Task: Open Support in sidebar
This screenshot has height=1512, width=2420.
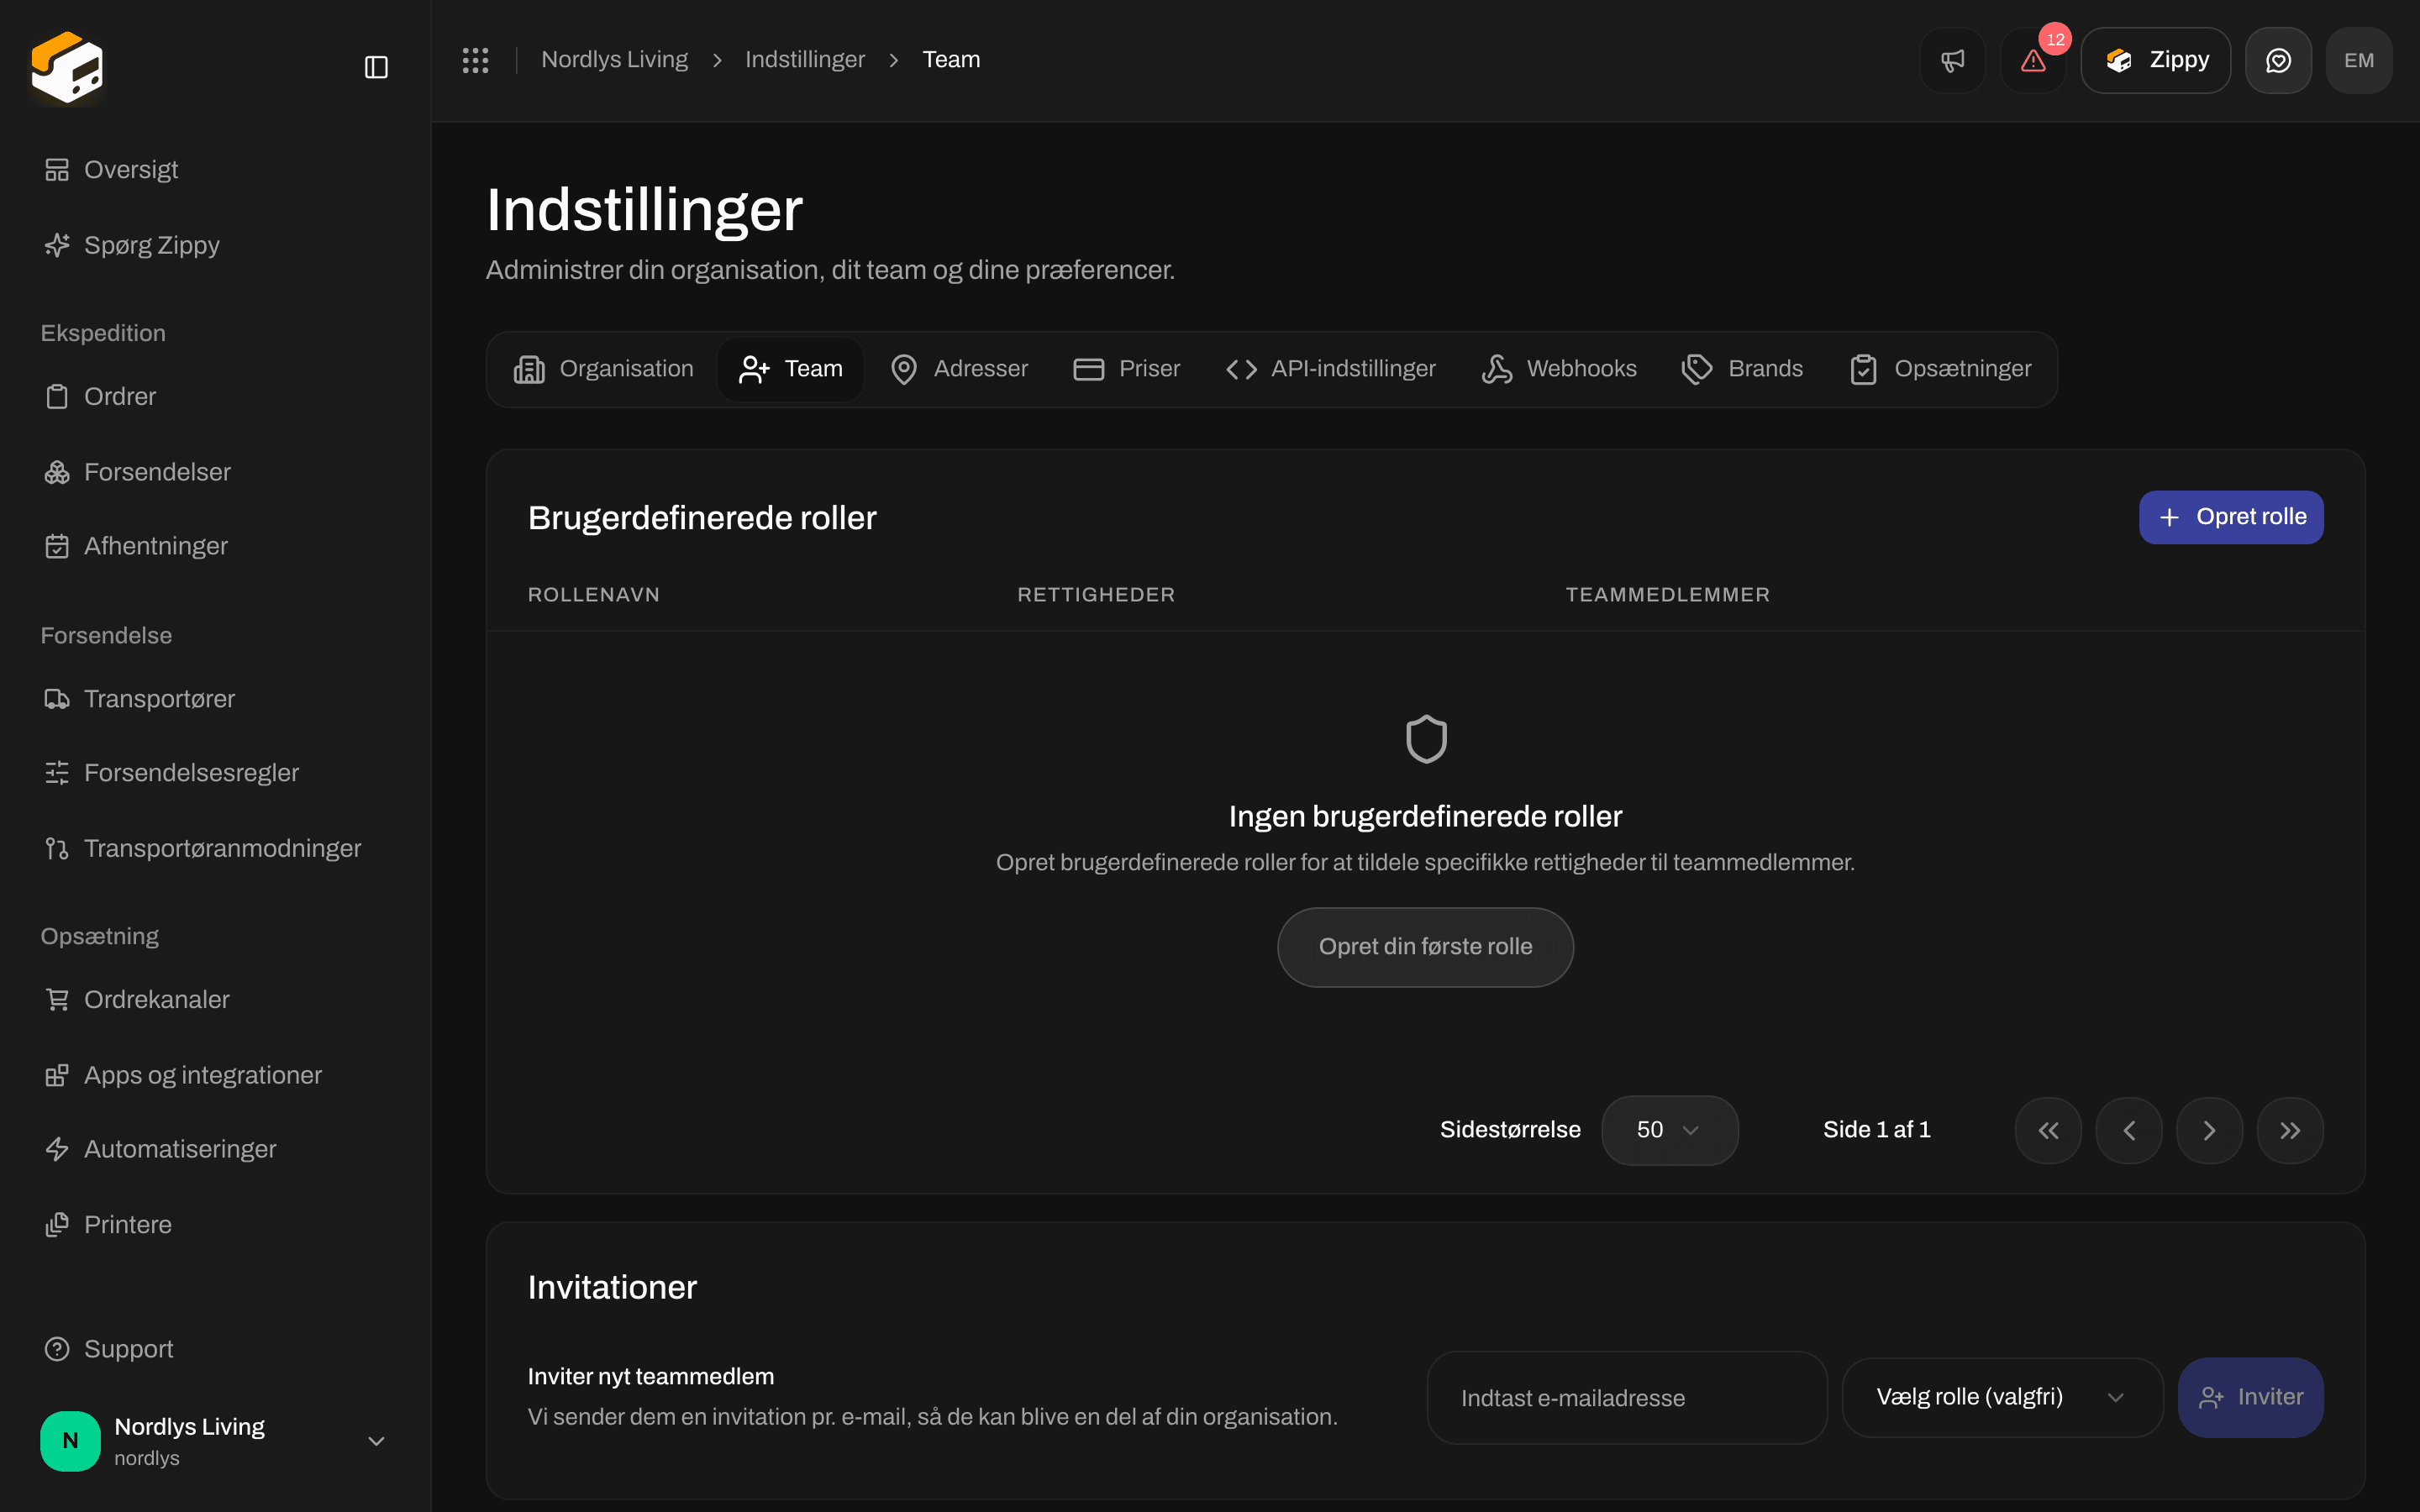Action: (x=215, y=1349)
